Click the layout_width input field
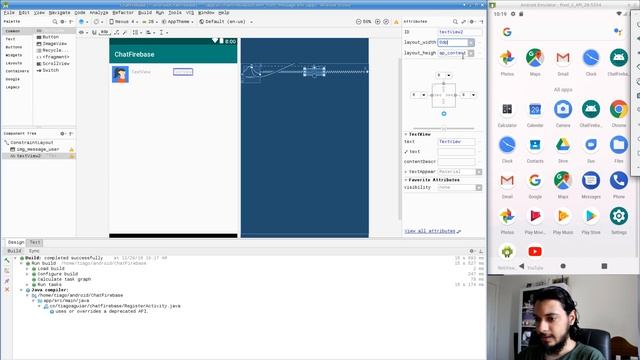 pos(453,42)
